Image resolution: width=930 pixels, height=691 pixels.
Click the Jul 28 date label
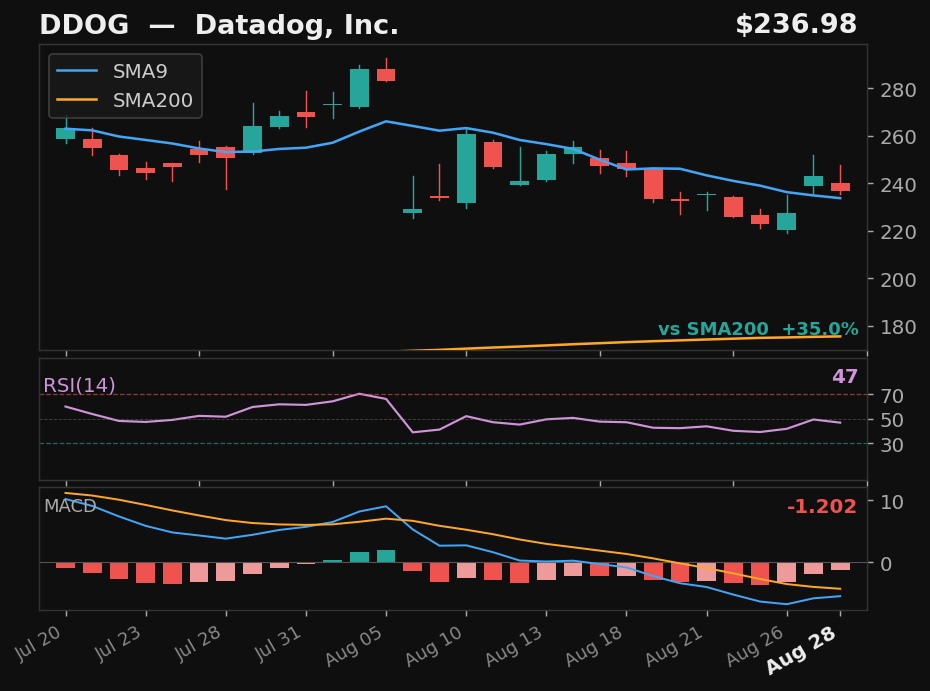coord(199,643)
